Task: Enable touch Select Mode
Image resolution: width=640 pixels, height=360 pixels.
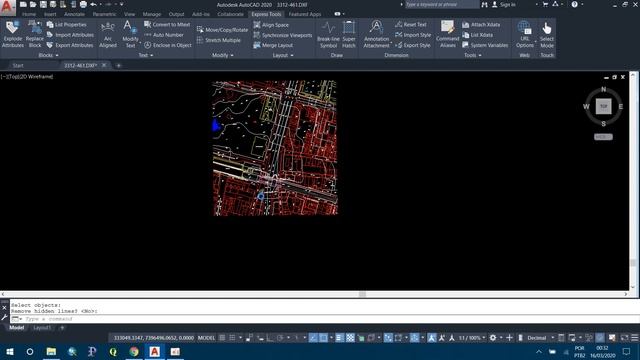Action: point(547,34)
